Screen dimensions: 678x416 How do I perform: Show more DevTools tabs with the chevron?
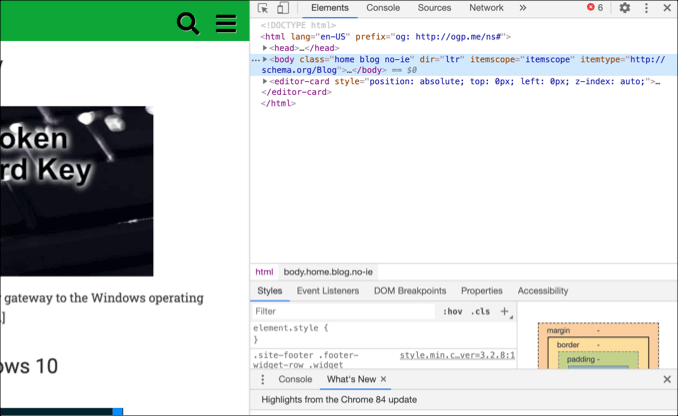522,8
